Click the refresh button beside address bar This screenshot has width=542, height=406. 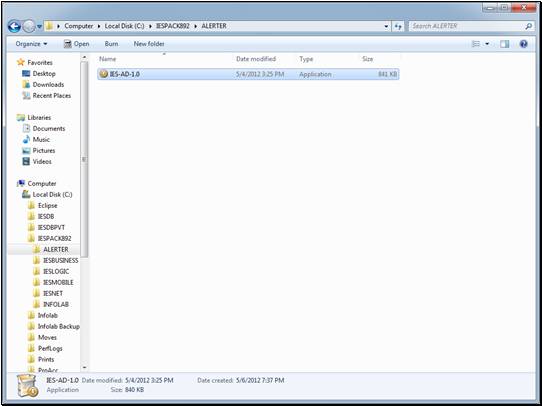[x=398, y=26]
